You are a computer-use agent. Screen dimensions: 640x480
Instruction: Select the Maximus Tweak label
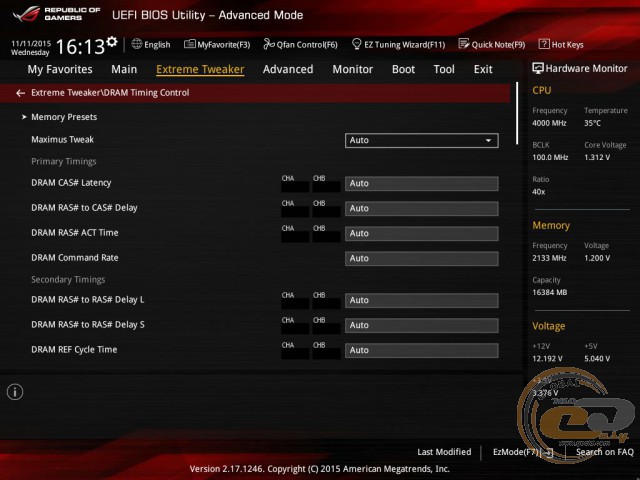tap(62, 140)
